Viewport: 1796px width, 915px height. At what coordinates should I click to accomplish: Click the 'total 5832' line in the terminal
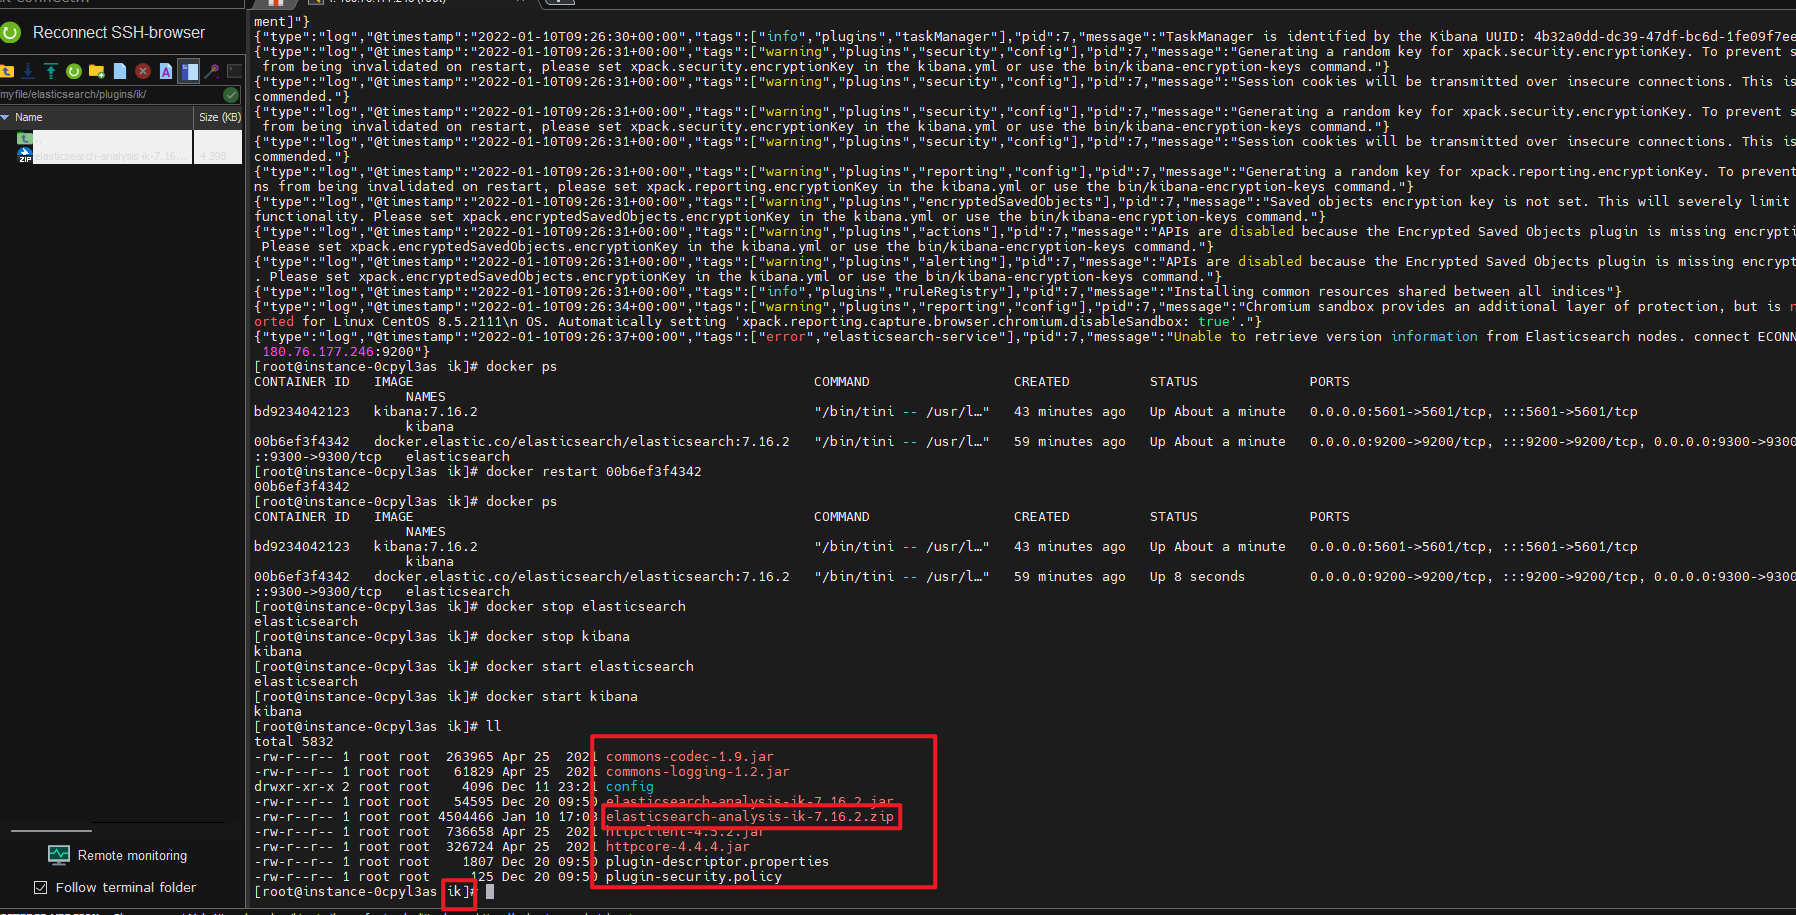click(x=293, y=742)
